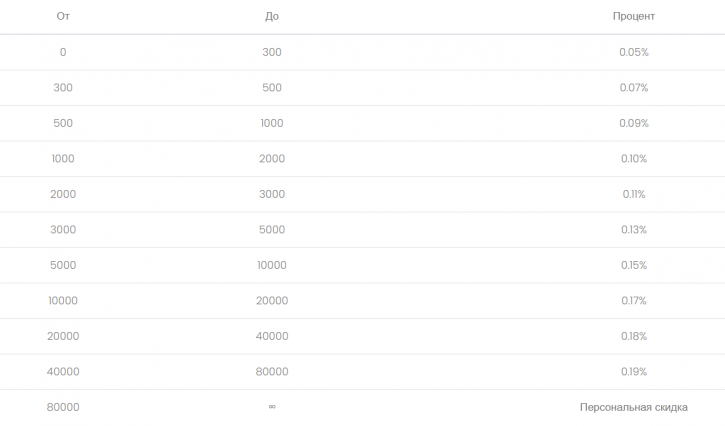Select the 0.11% percent cell
This screenshot has width=725, height=426.
pos(634,194)
